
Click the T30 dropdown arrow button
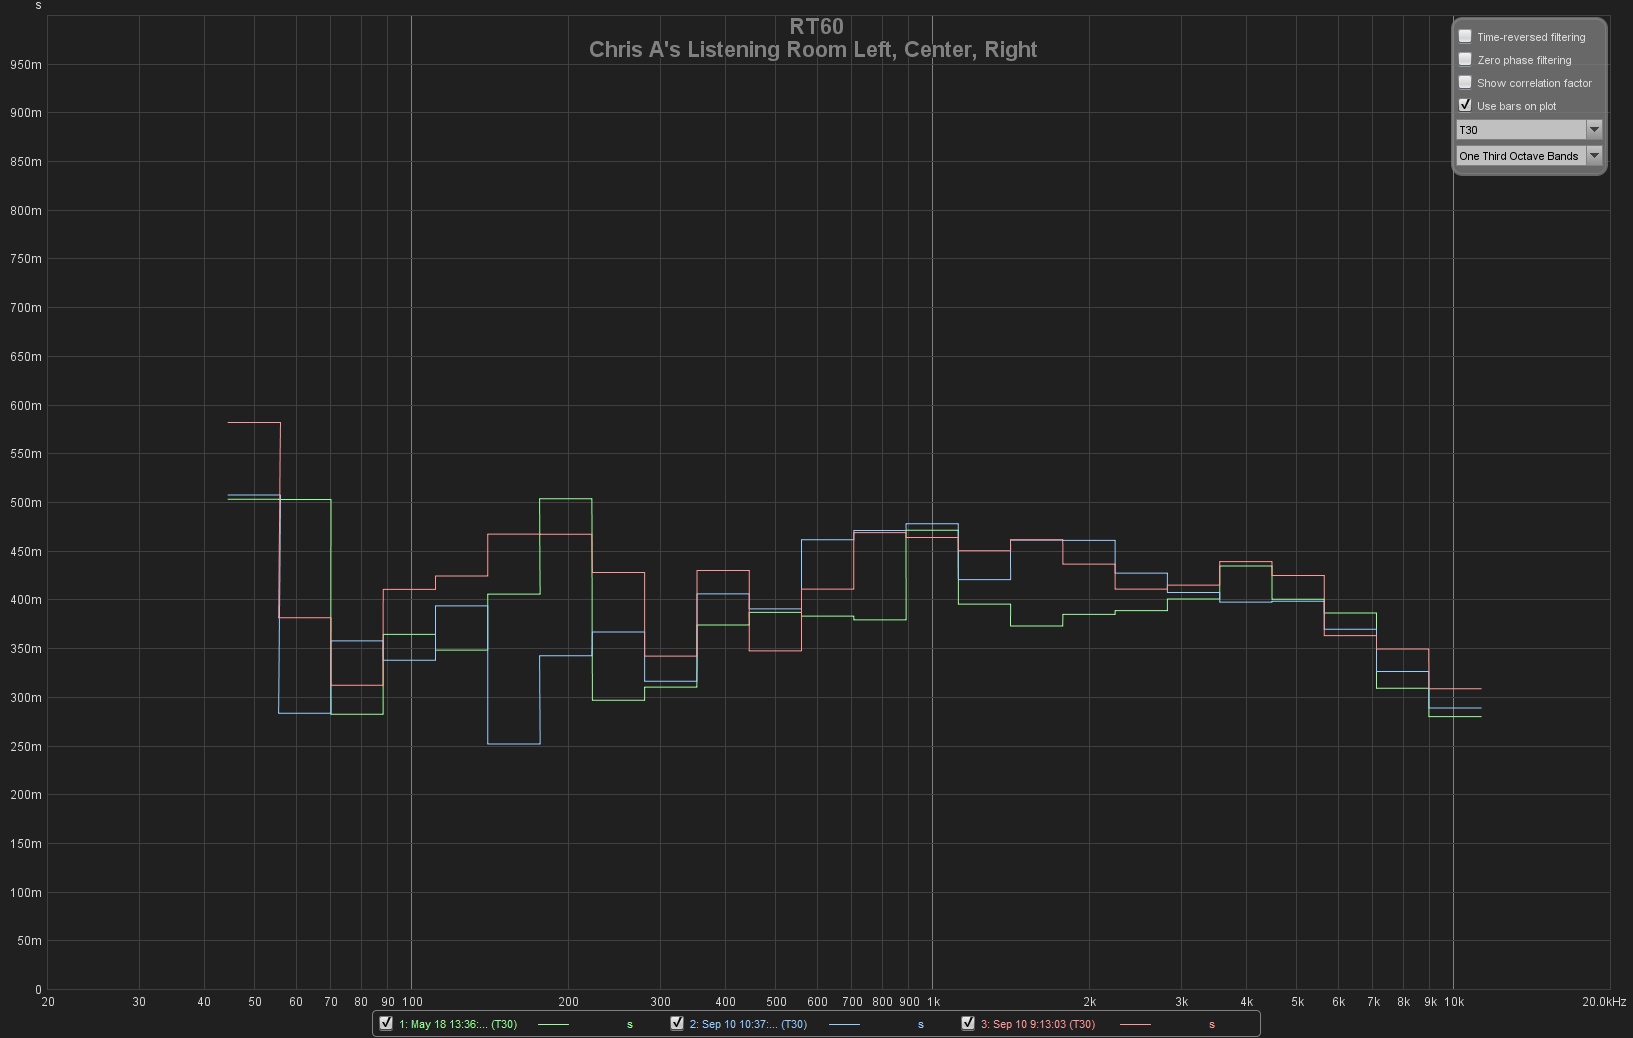(x=1594, y=130)
